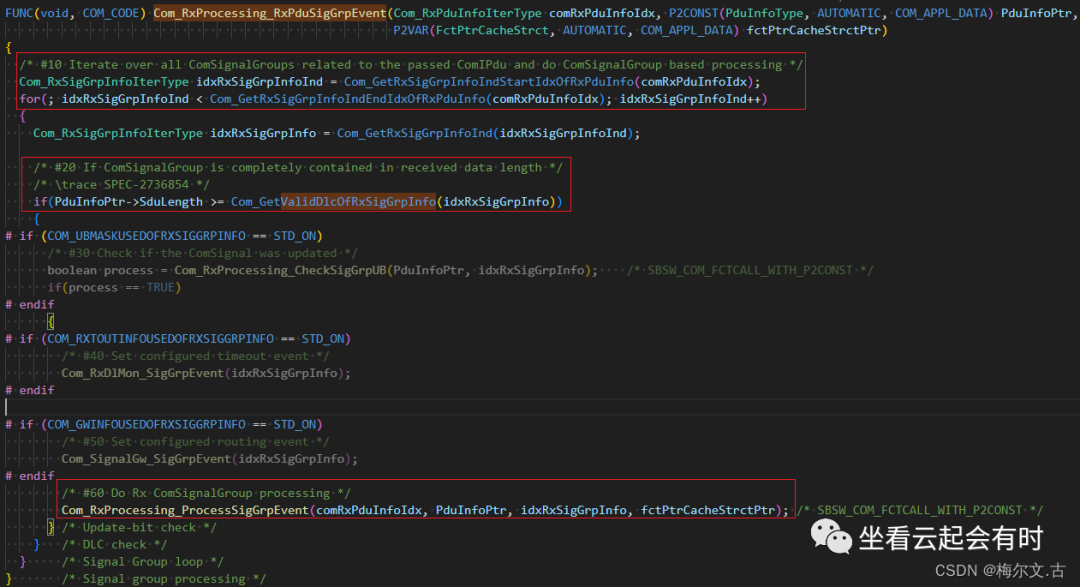The image size is (1080, 587).
Task: Click the '#20 If ComSignalGroup is completely contained' comment
Action: coord(298,167)
